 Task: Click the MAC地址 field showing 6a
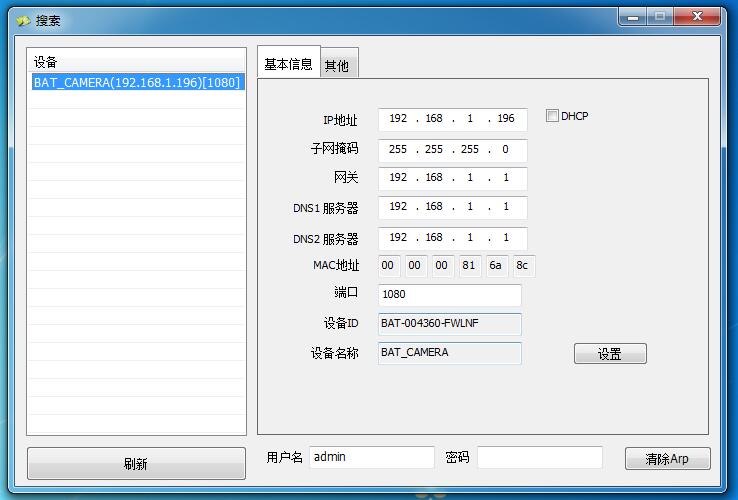tap(496, 266)
